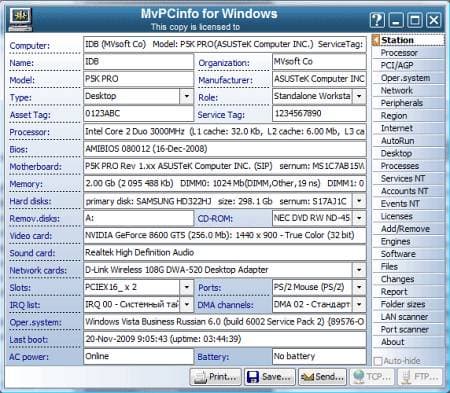The height and width of the screenshot is (393, 450).
Task: Open the Region section
Action: pyautogui.click(x=409, y=116)
